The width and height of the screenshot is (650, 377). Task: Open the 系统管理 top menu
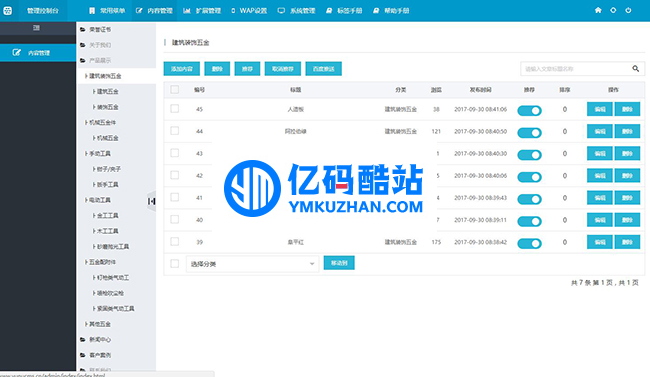296,10
